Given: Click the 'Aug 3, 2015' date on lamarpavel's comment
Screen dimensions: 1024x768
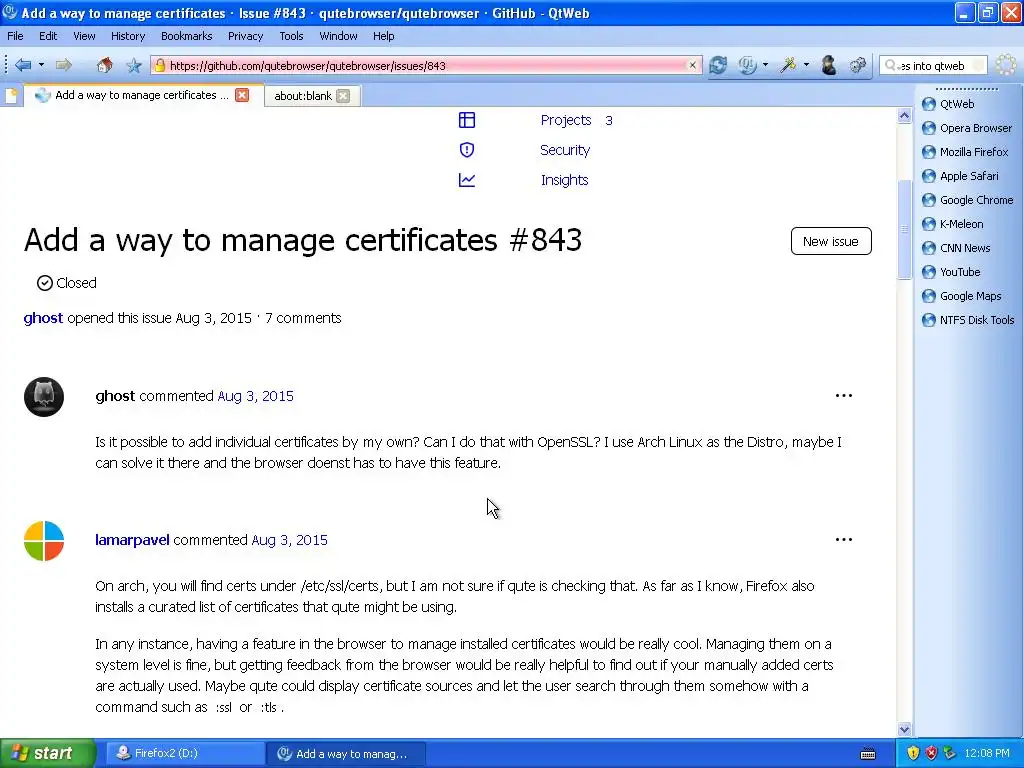Looking at the screenshot, I should (289, 540).
